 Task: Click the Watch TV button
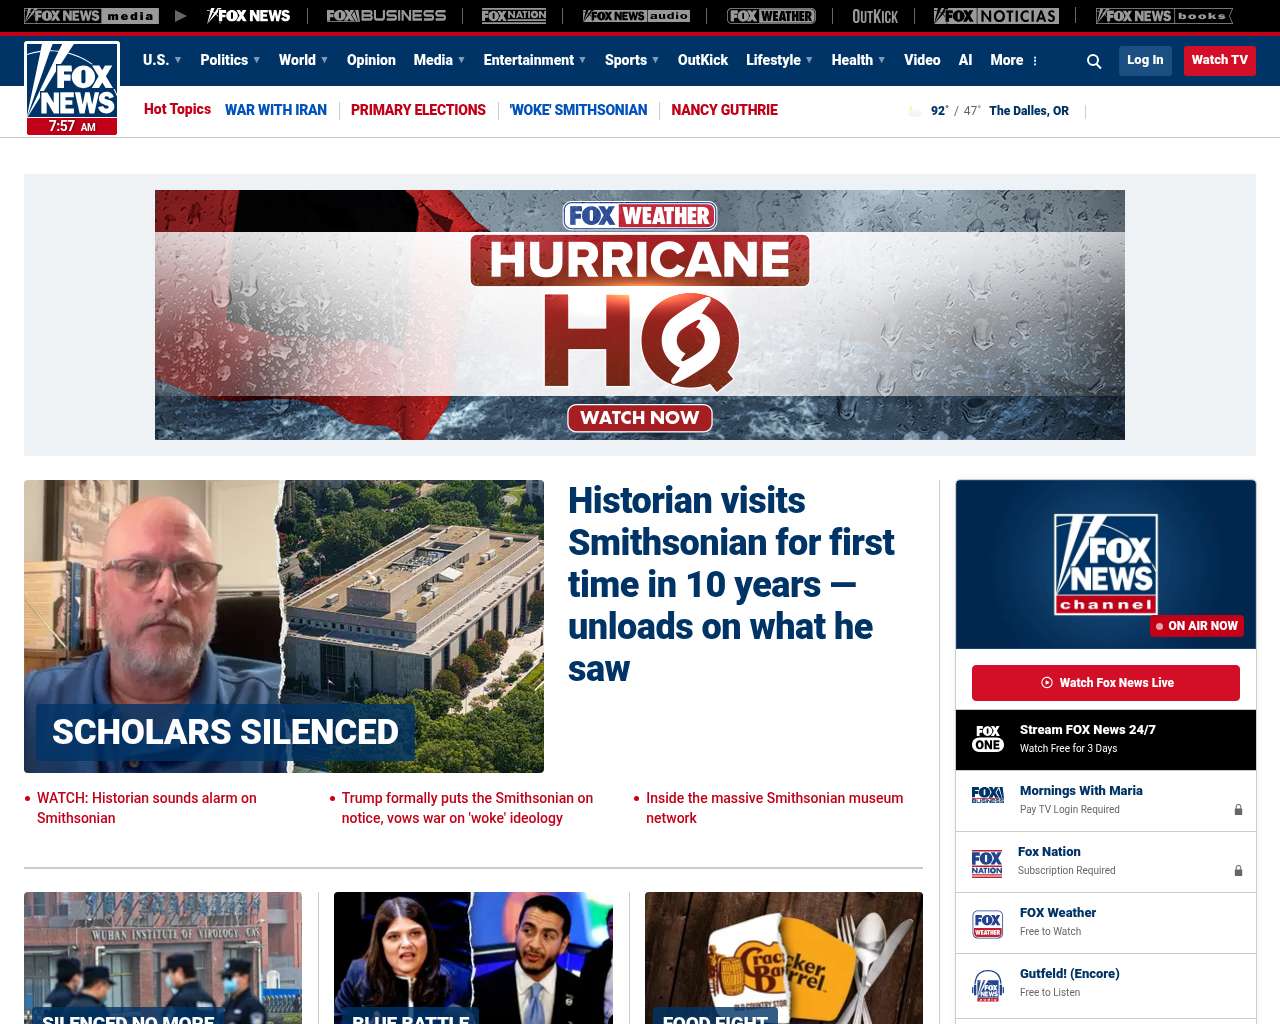coord(1219,60)
